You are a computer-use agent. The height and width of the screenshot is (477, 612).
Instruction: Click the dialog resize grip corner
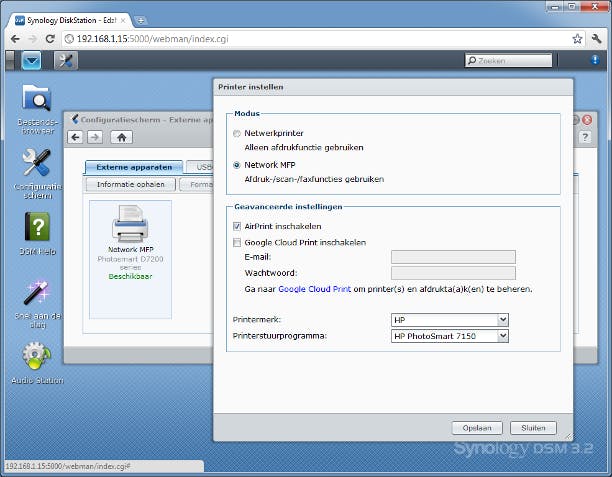click(568, 436)
